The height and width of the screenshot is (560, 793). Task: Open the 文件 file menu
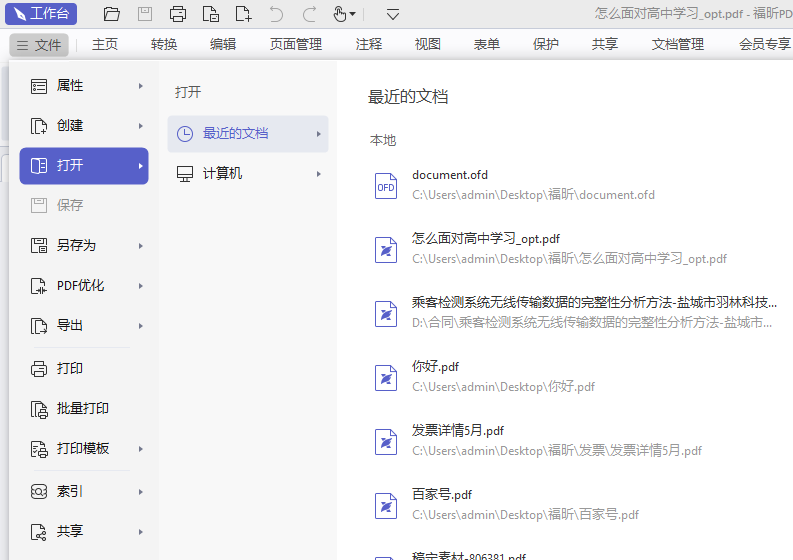tap(39, 45)
